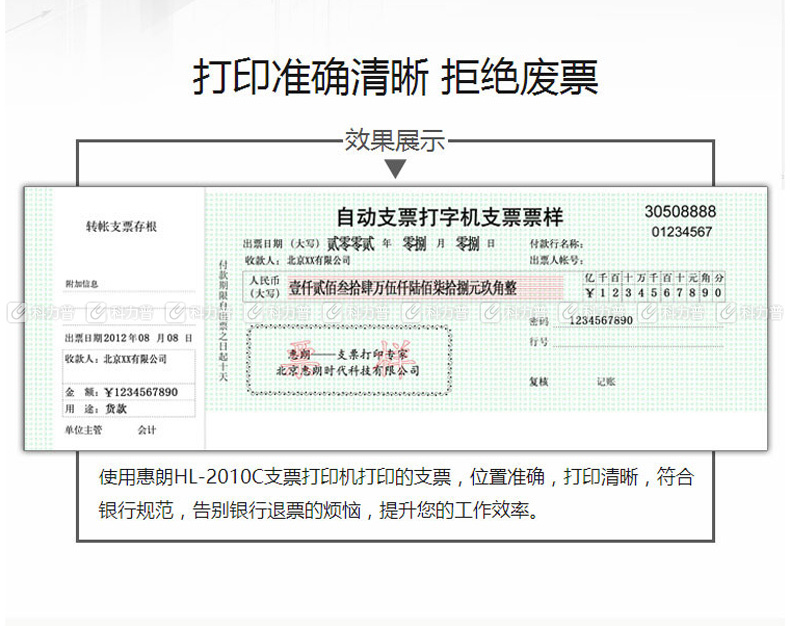This screenshot has height=626, width=790.
Task: Click the label 复核
Action: point(539,382)
